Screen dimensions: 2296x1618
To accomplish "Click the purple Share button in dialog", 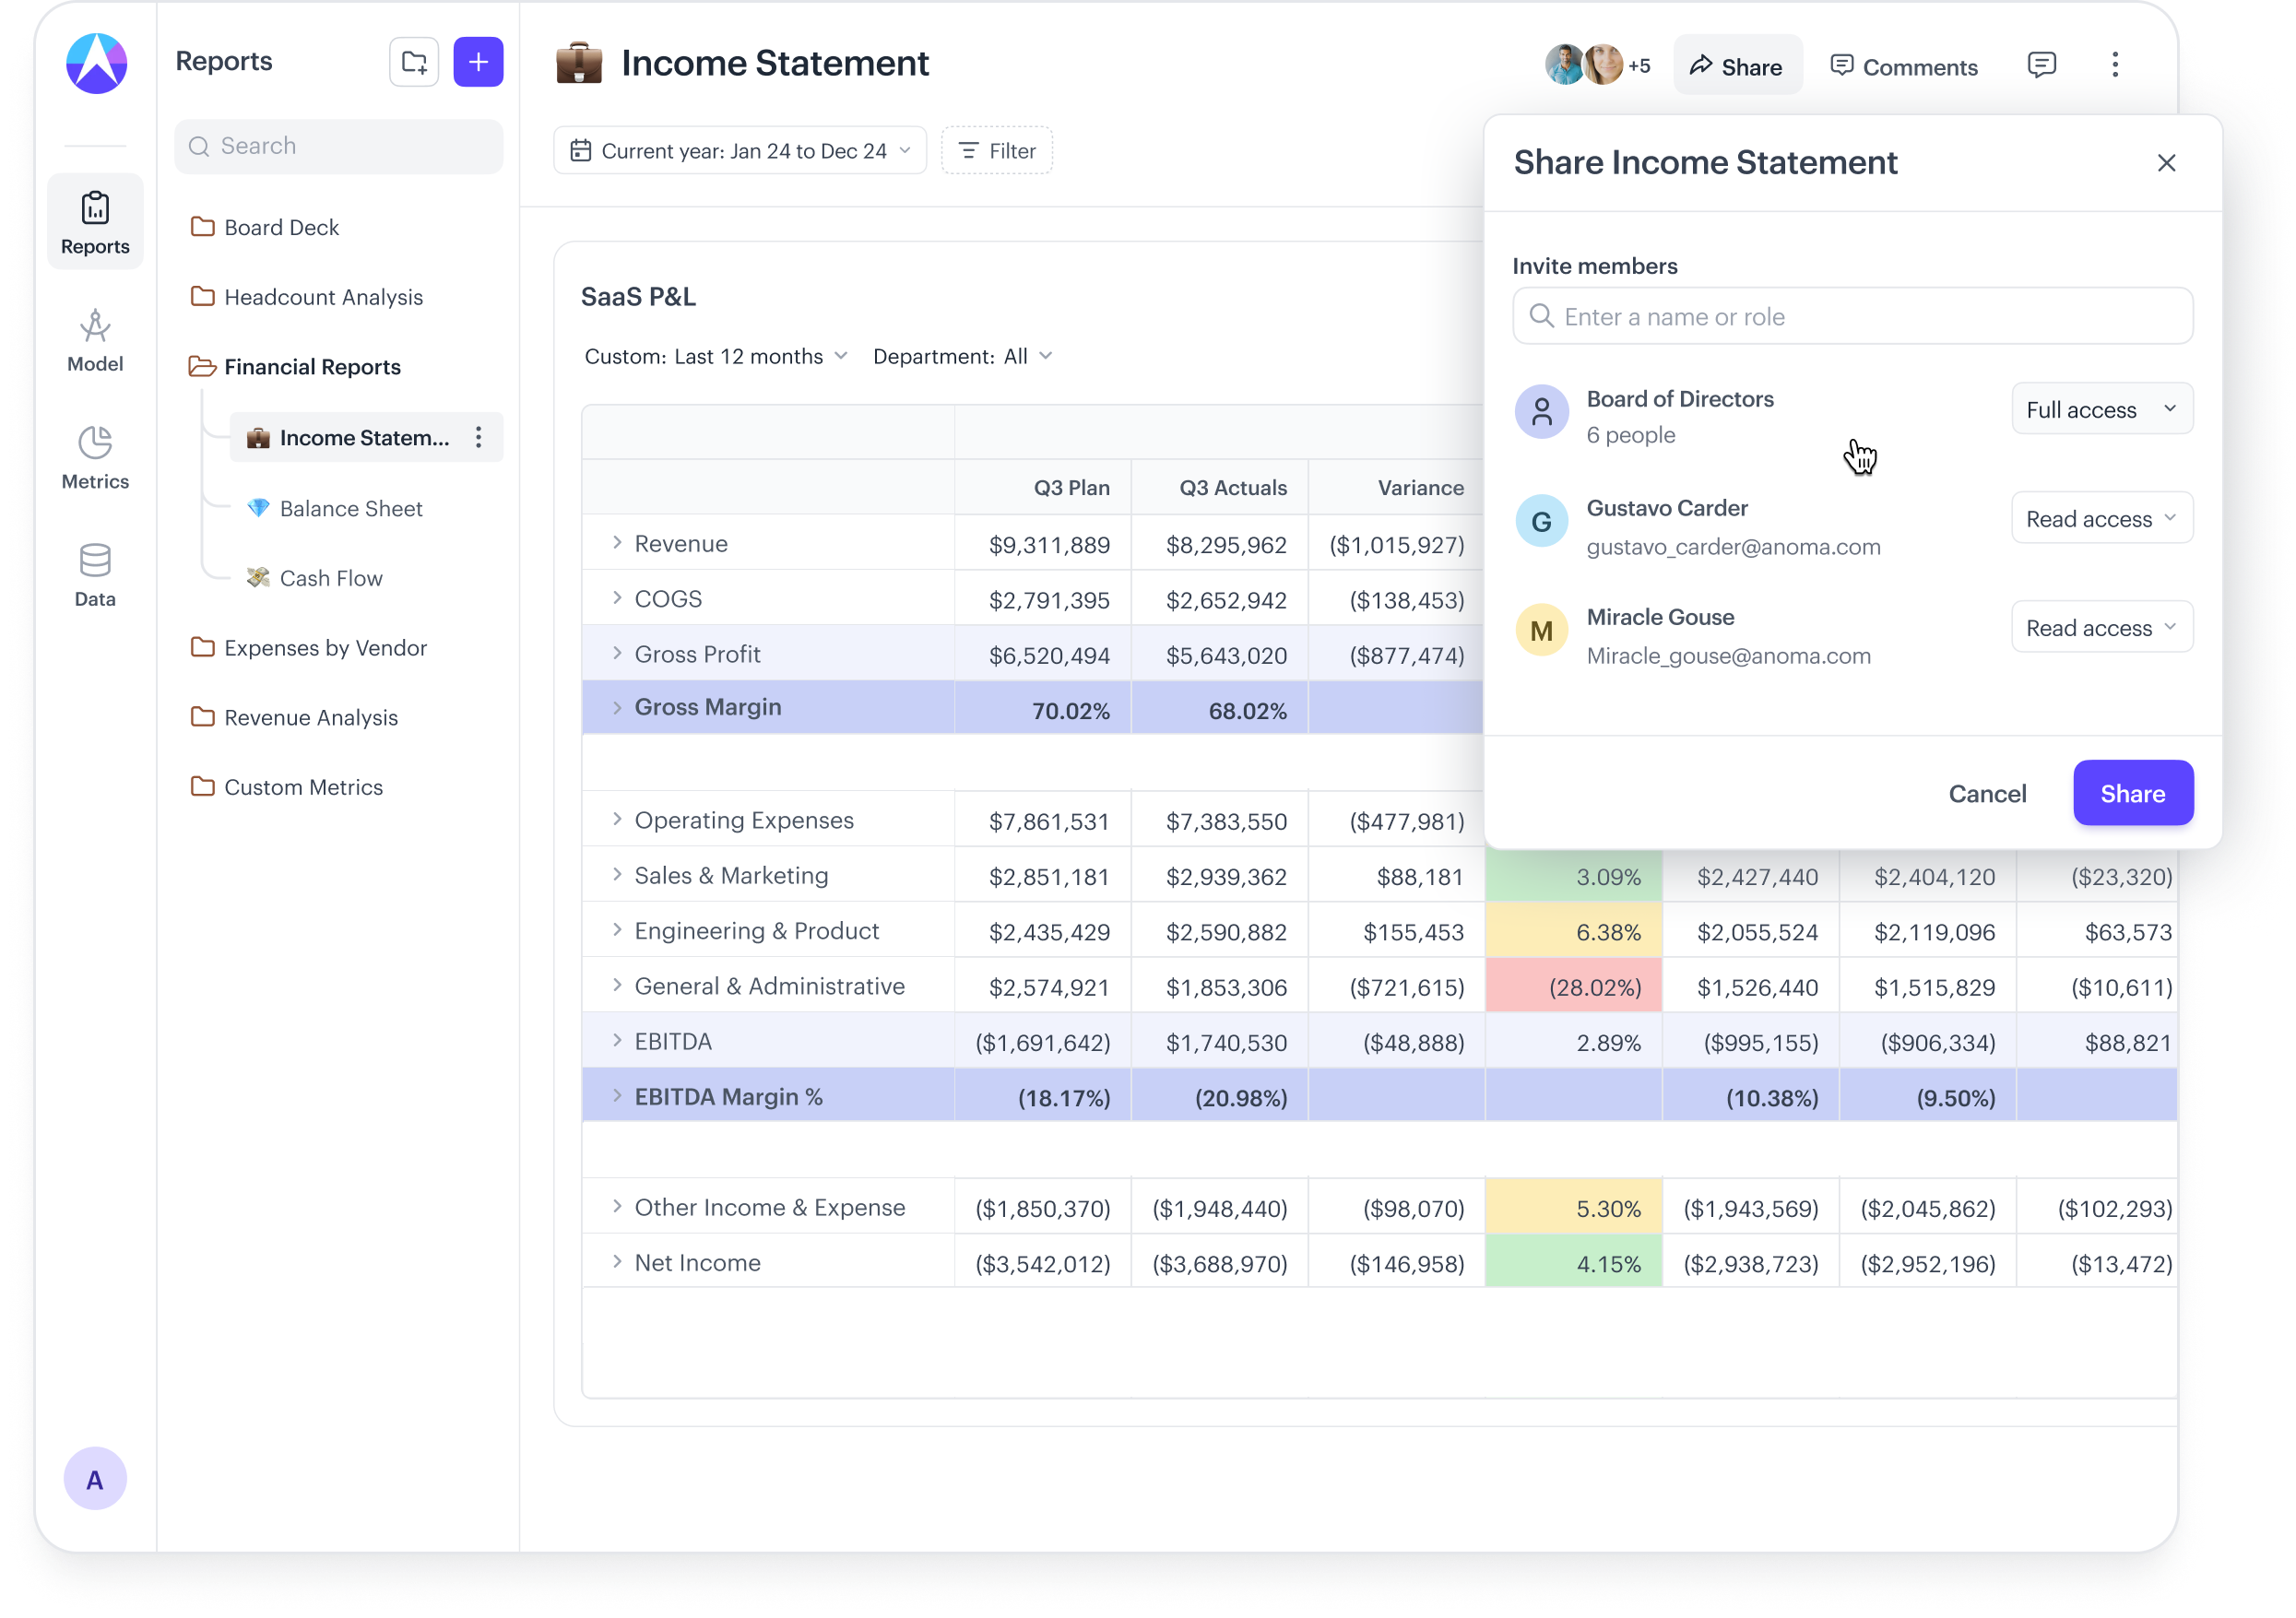I will click(x=2132, y=794).
